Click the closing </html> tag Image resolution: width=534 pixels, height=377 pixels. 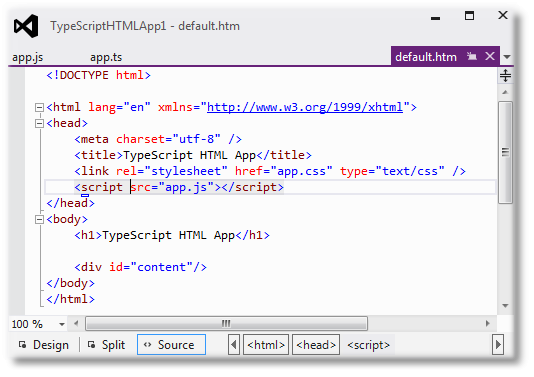point(70,299)
